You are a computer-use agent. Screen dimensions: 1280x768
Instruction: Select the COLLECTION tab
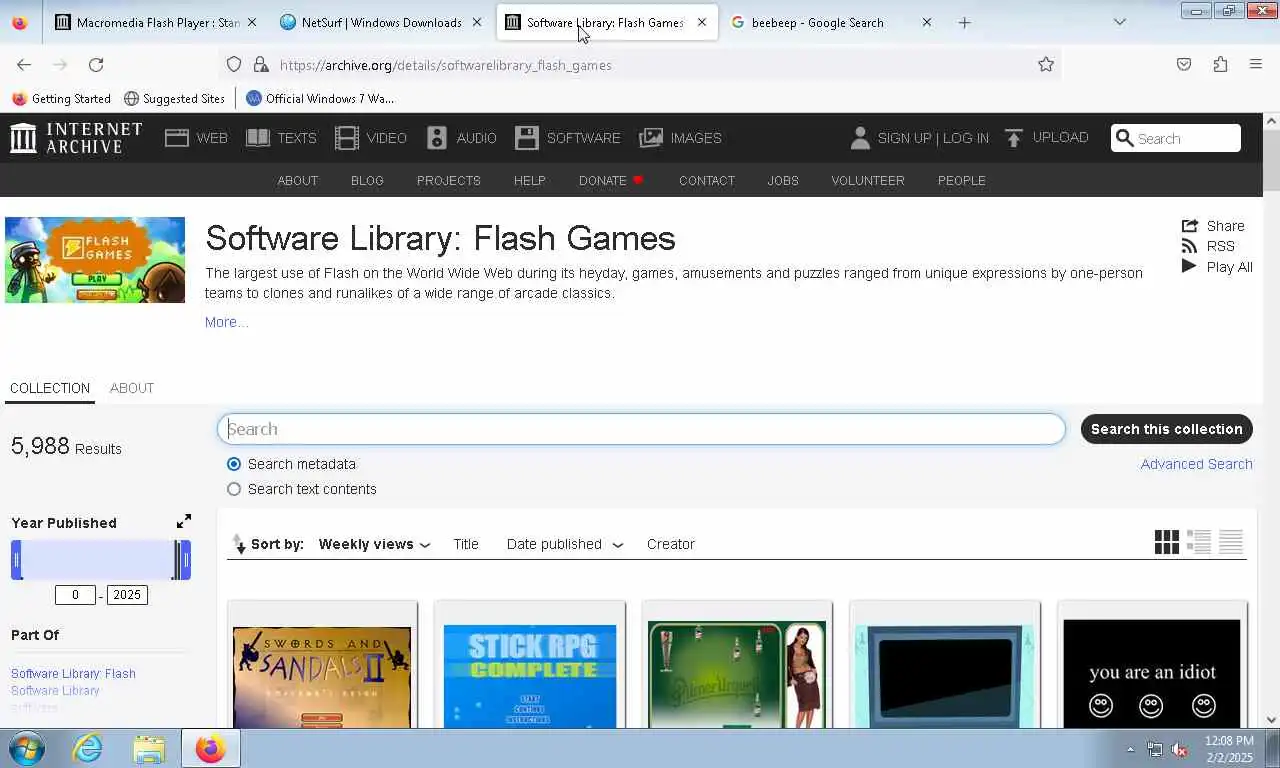coord(50,388)
